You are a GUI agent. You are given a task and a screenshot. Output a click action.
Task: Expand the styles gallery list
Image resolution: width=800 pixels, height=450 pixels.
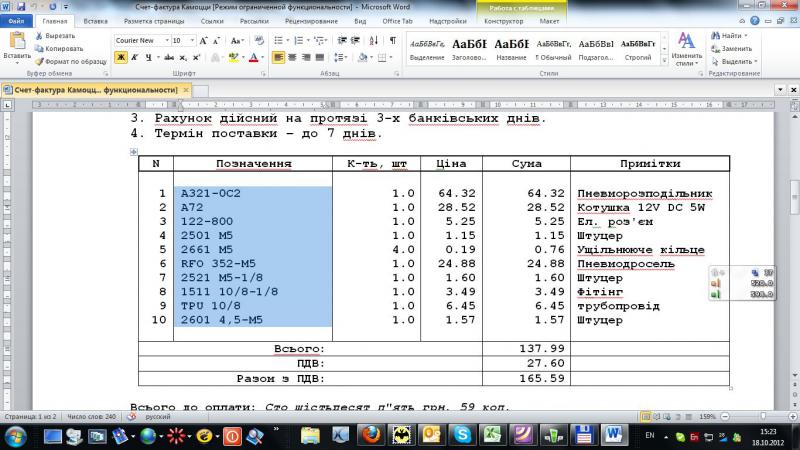tap(663, 59)
